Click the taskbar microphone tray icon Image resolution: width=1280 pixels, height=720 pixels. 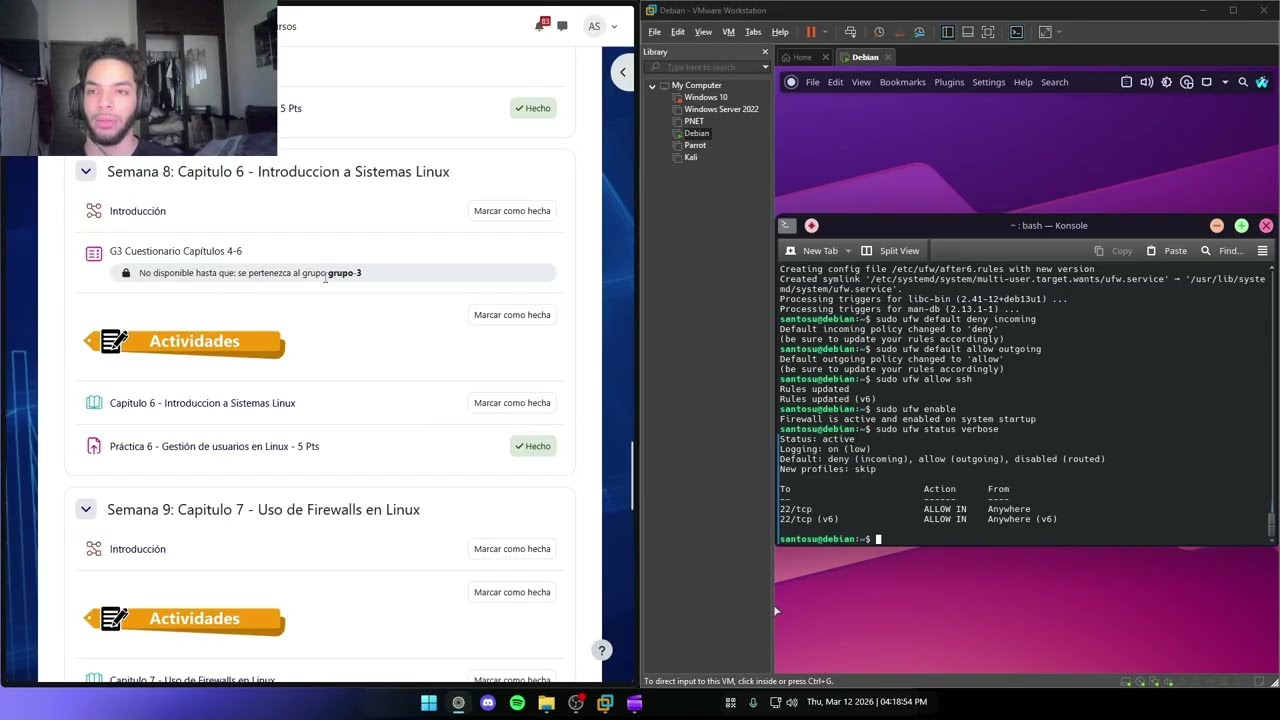click(753, 703)
